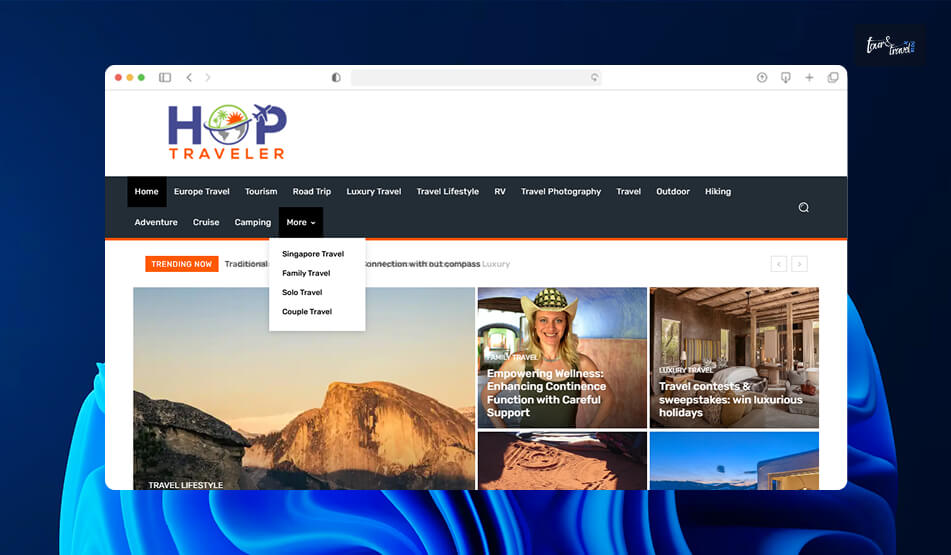This screenshot has height=555, width=951.
Task: Go to the Tourism section
Action: 261,192
